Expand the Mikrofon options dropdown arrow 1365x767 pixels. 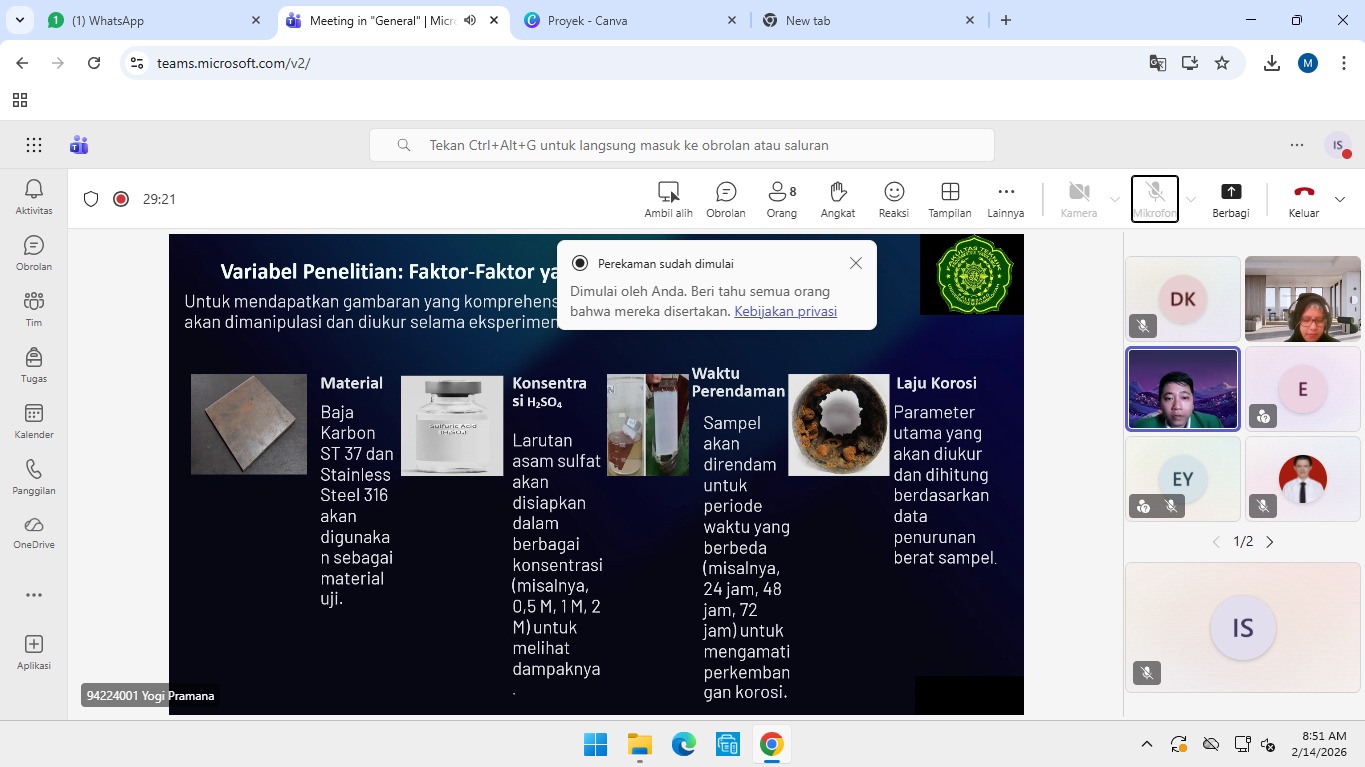tap(1190, 199)
